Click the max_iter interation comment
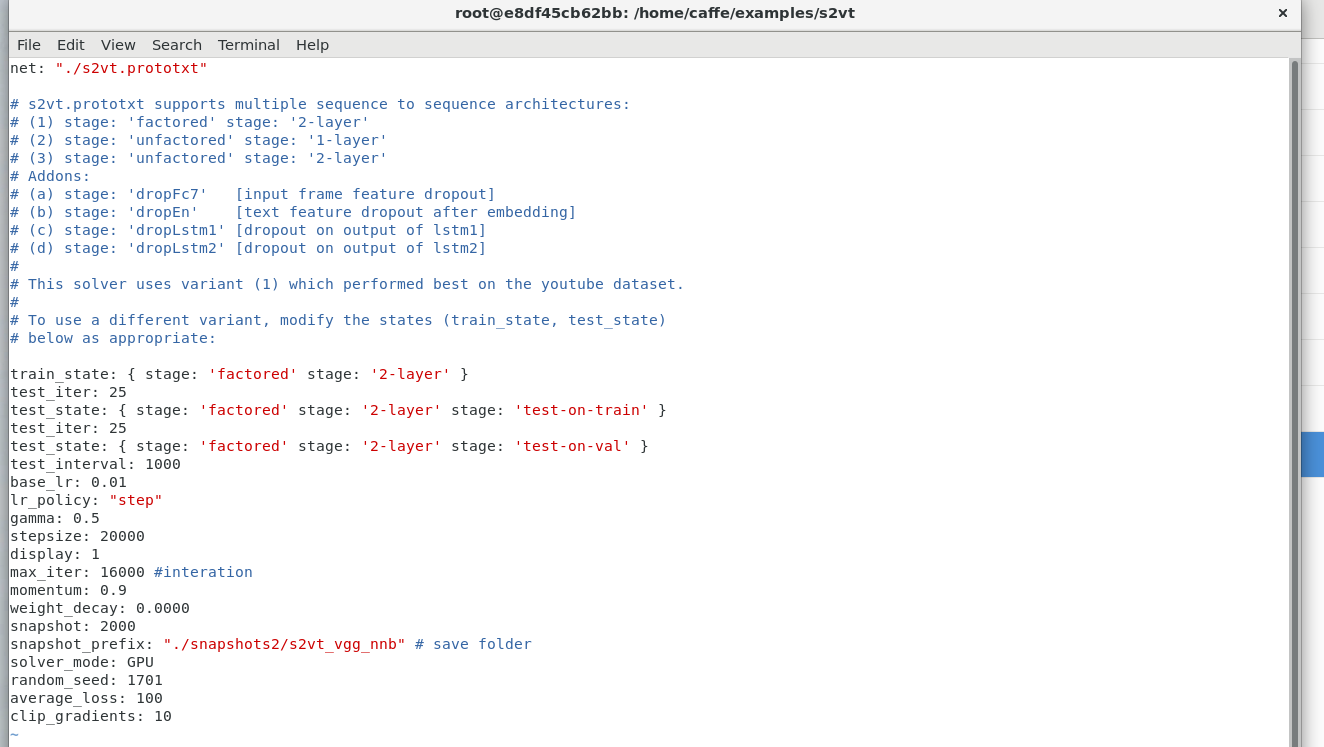Screen dimensions: 1324x747 (x=203, y=572)
